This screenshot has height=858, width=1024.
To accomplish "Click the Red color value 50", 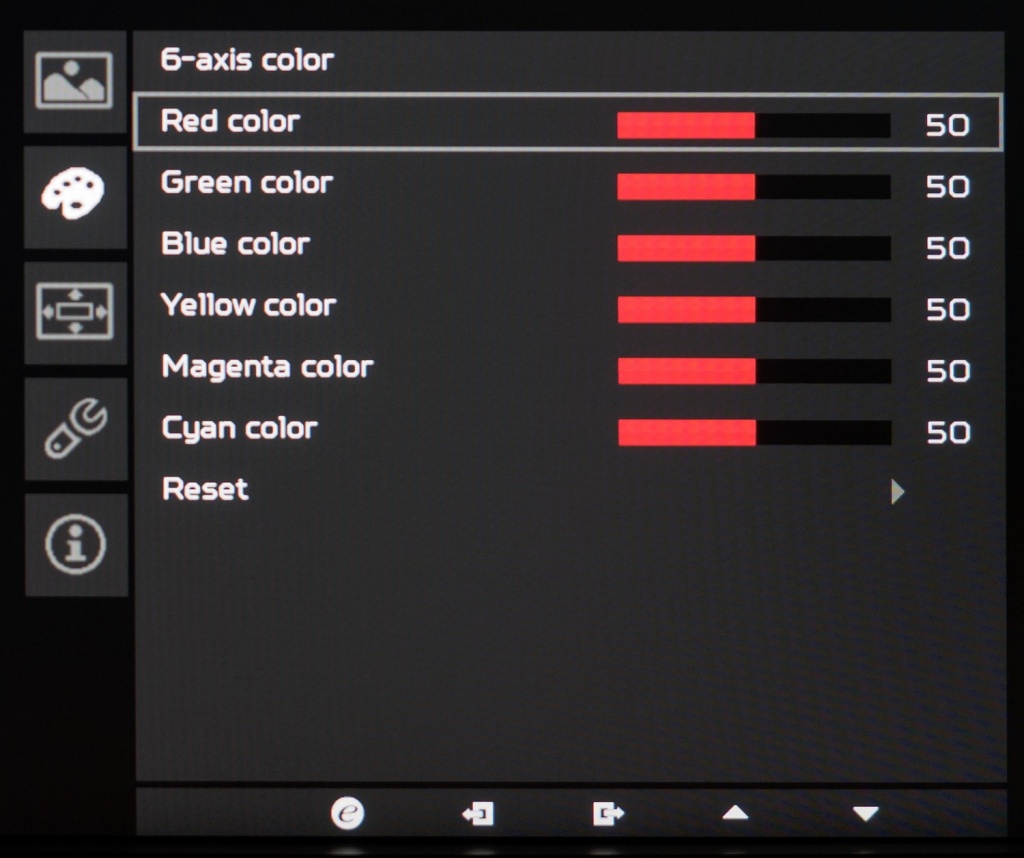I will [x=947, y=125].
